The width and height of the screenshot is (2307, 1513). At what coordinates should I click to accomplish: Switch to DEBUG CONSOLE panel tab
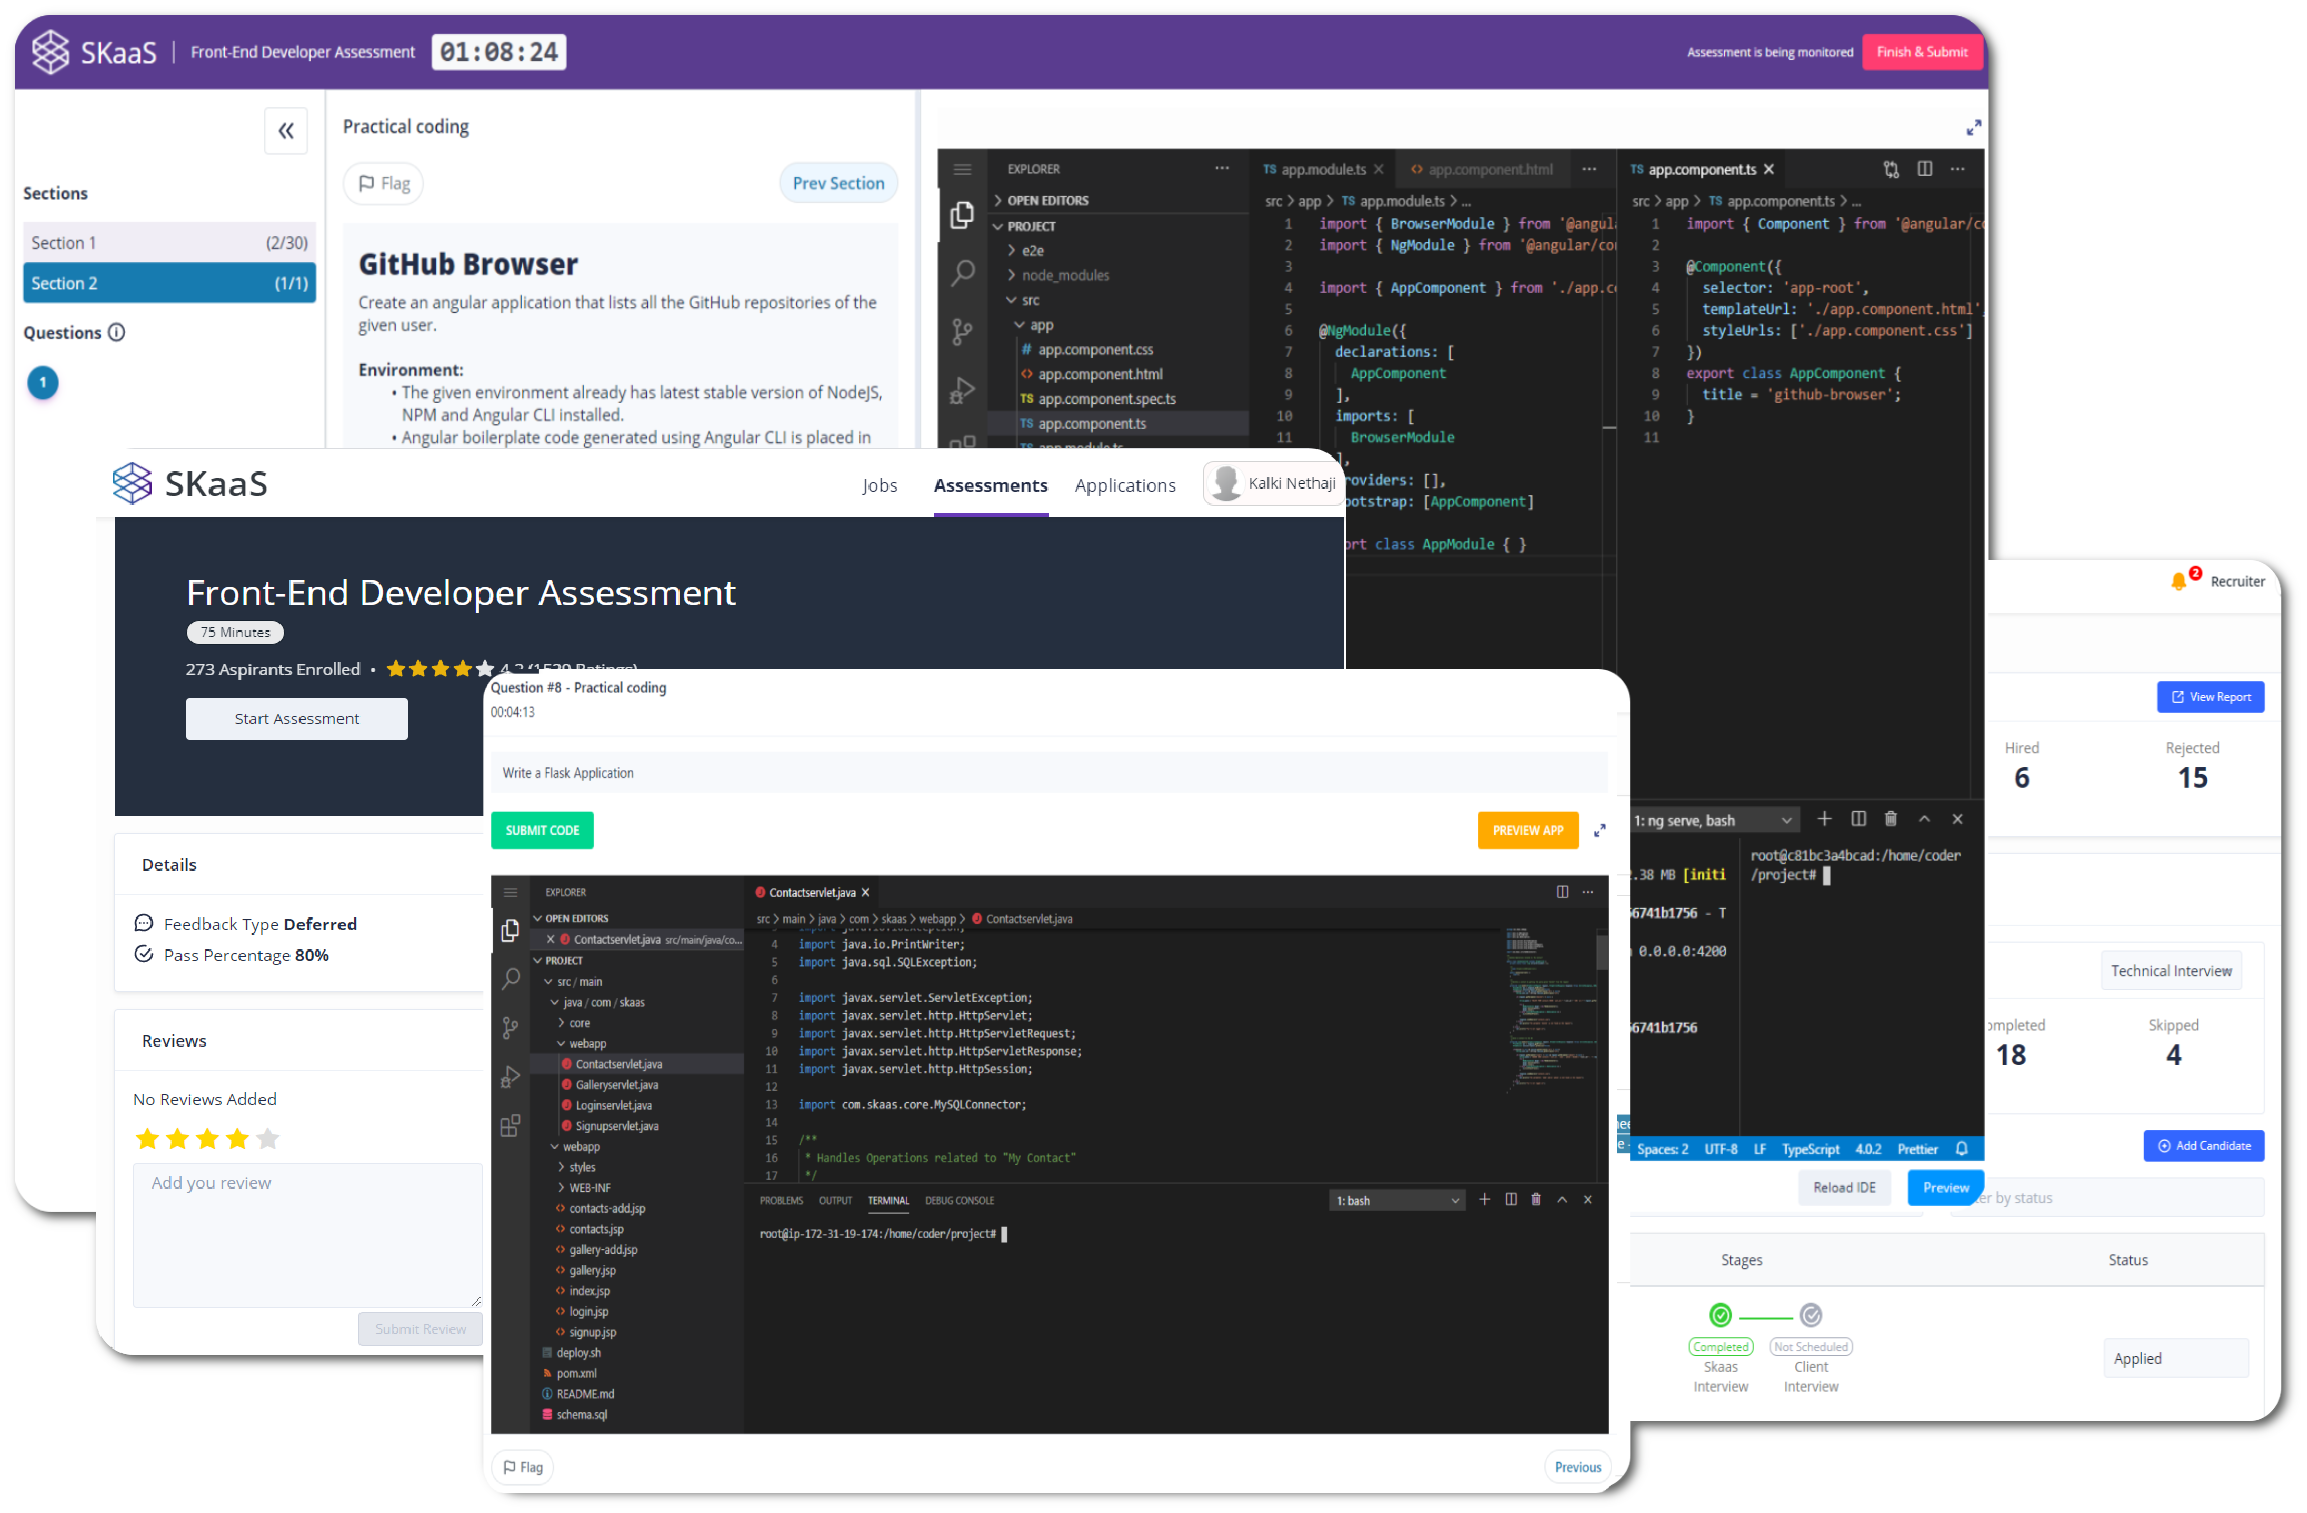coord(959,1200)
